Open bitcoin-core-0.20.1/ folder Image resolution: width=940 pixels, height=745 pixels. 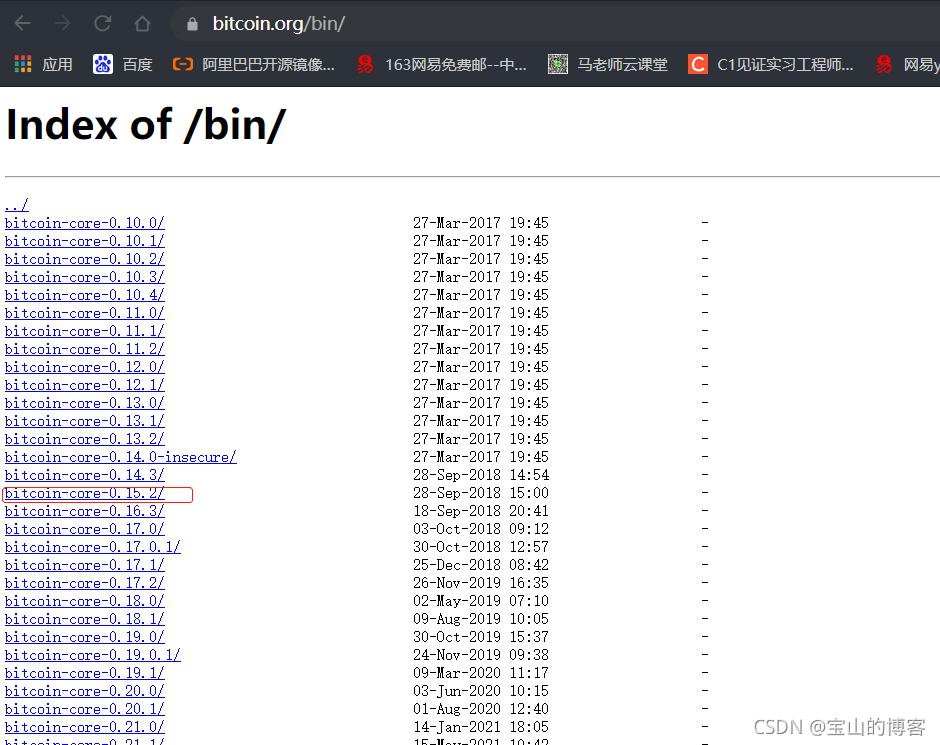click(85, 709)
